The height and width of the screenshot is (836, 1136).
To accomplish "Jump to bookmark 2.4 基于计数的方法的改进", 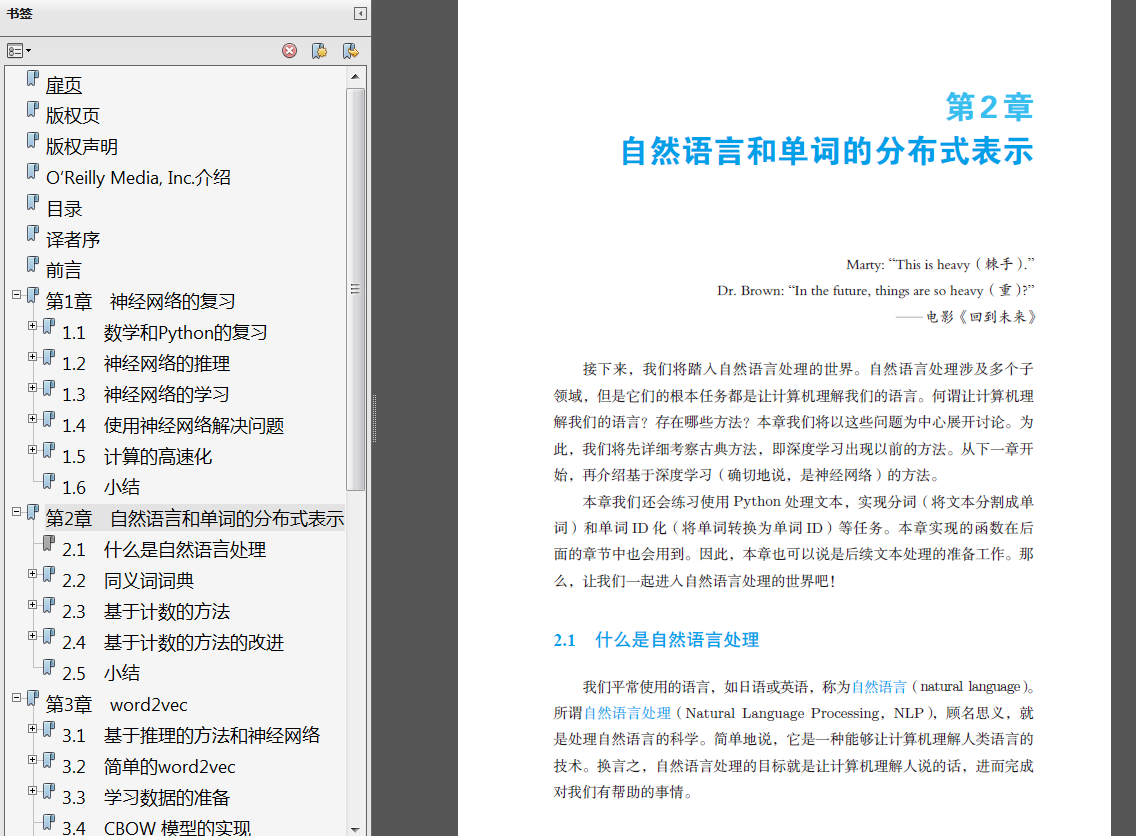I will coord(172,643).
